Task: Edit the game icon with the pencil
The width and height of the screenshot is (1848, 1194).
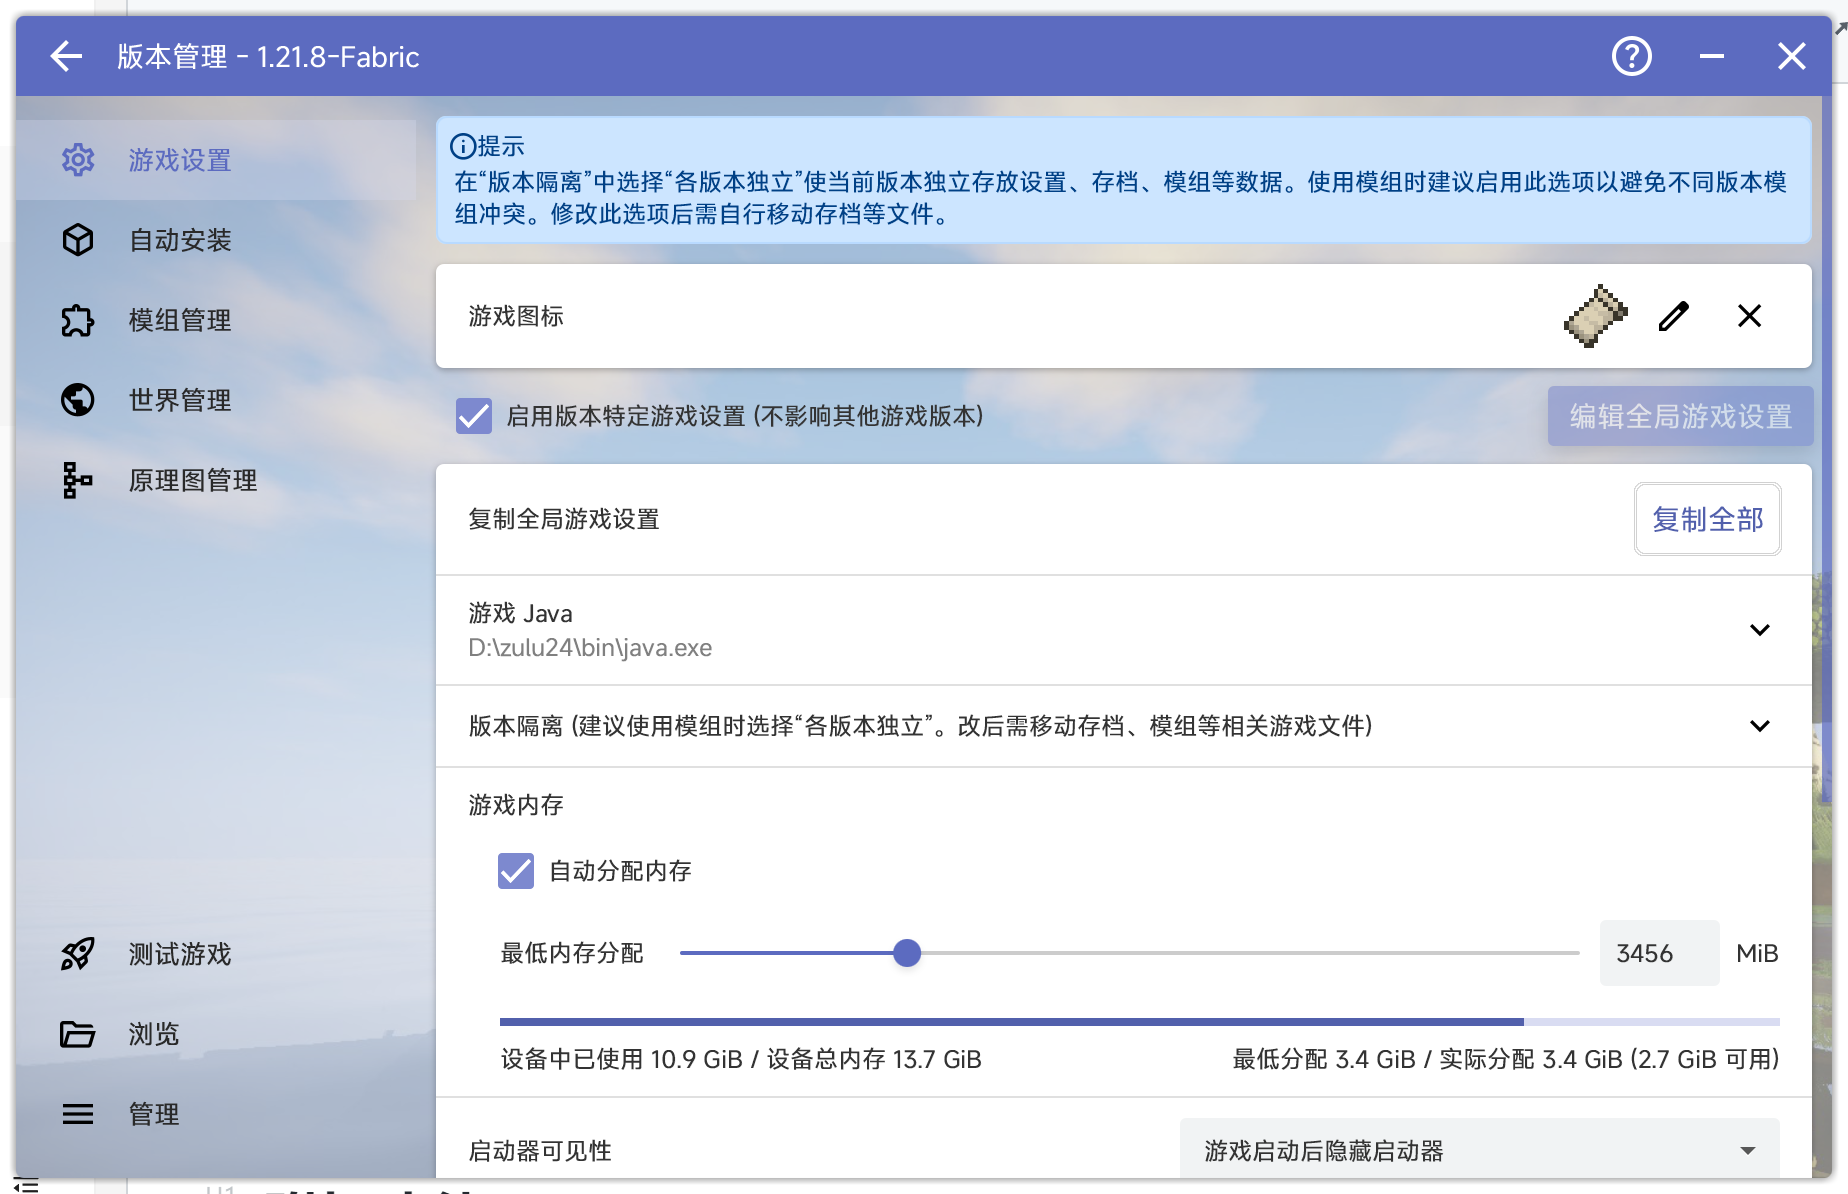Action: 1671,316
